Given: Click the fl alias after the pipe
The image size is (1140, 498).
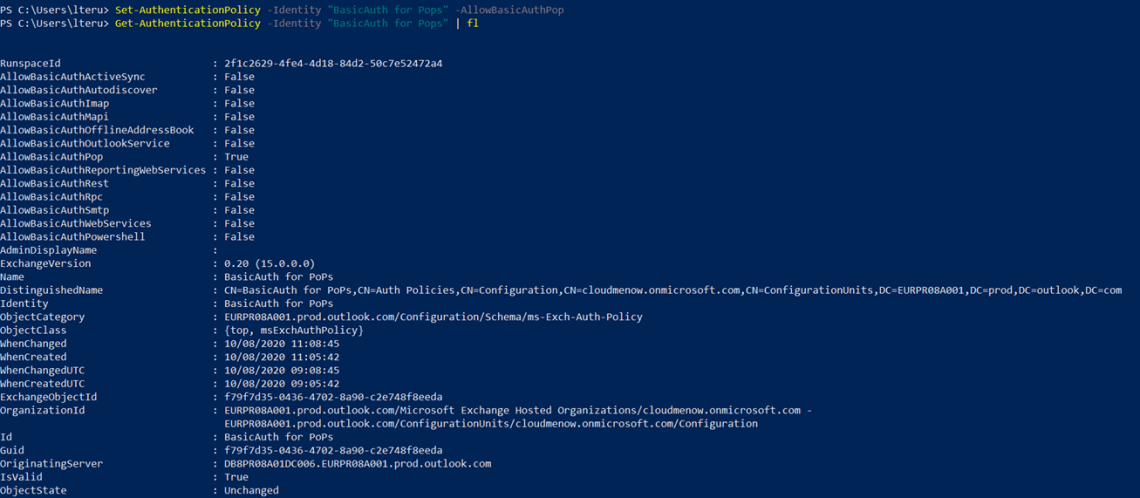Looking at the screenshot, I should coord(474,22).
